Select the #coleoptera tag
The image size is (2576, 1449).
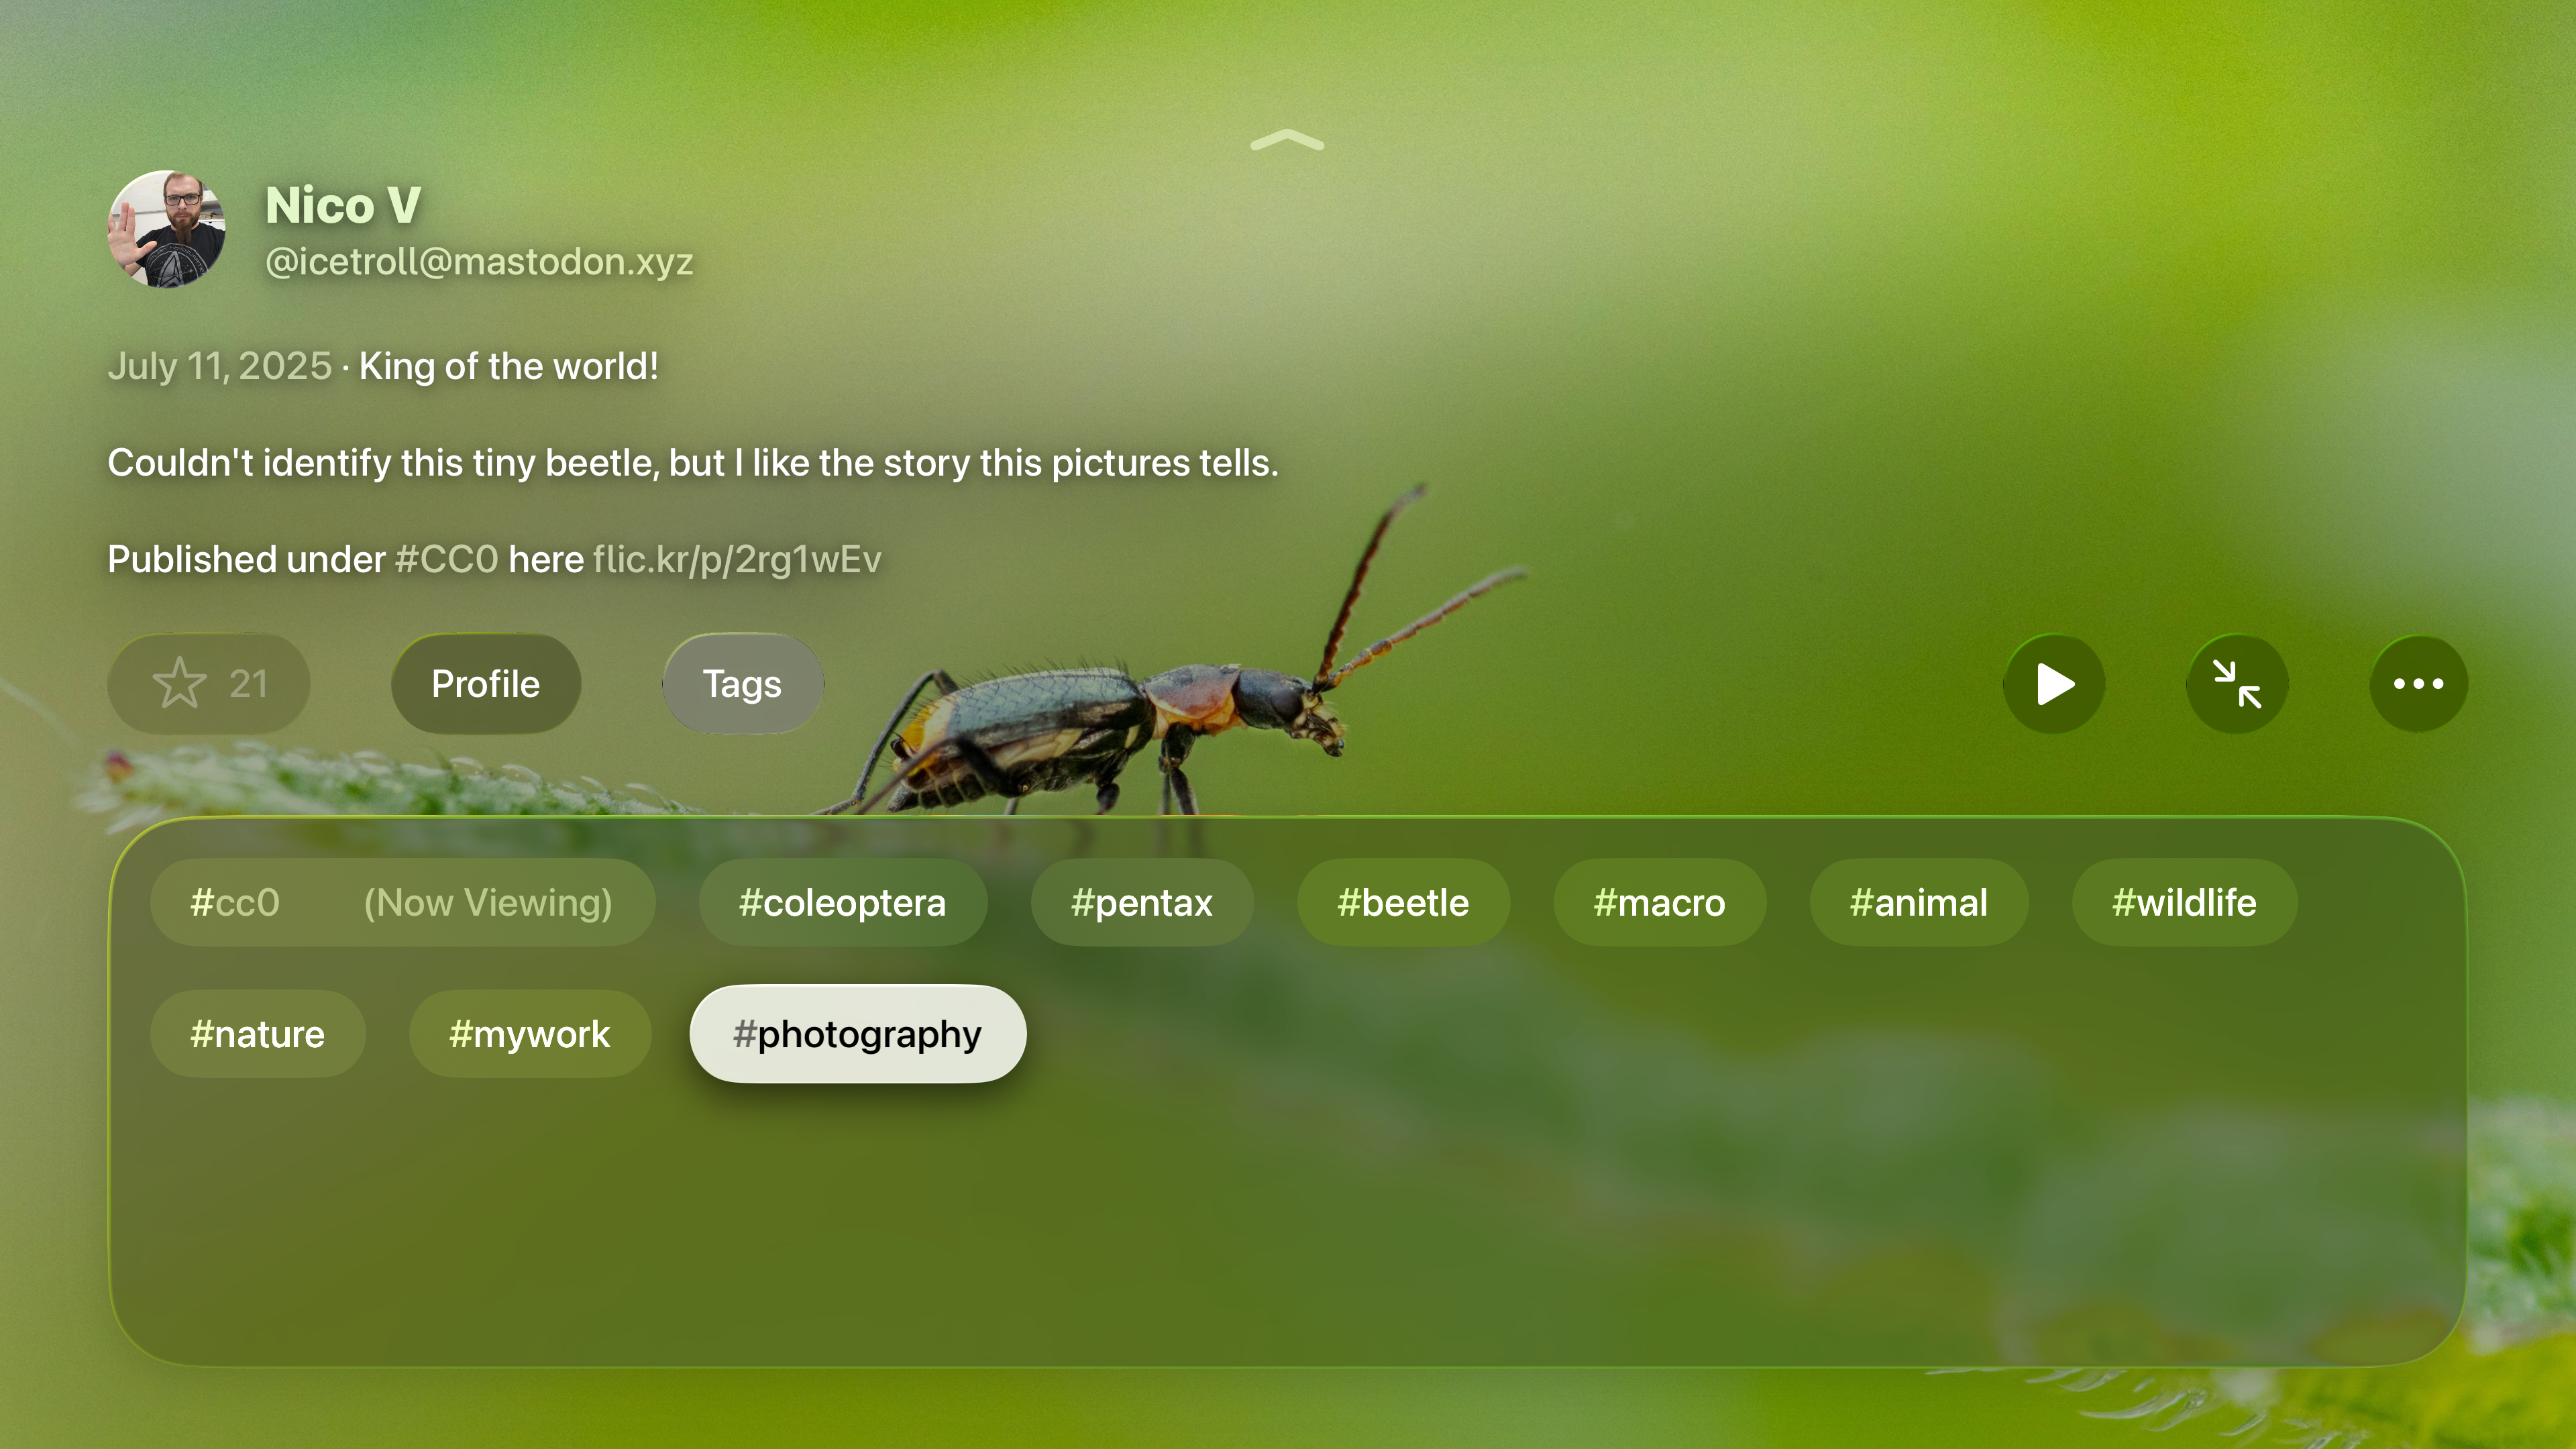coord(842,903)
